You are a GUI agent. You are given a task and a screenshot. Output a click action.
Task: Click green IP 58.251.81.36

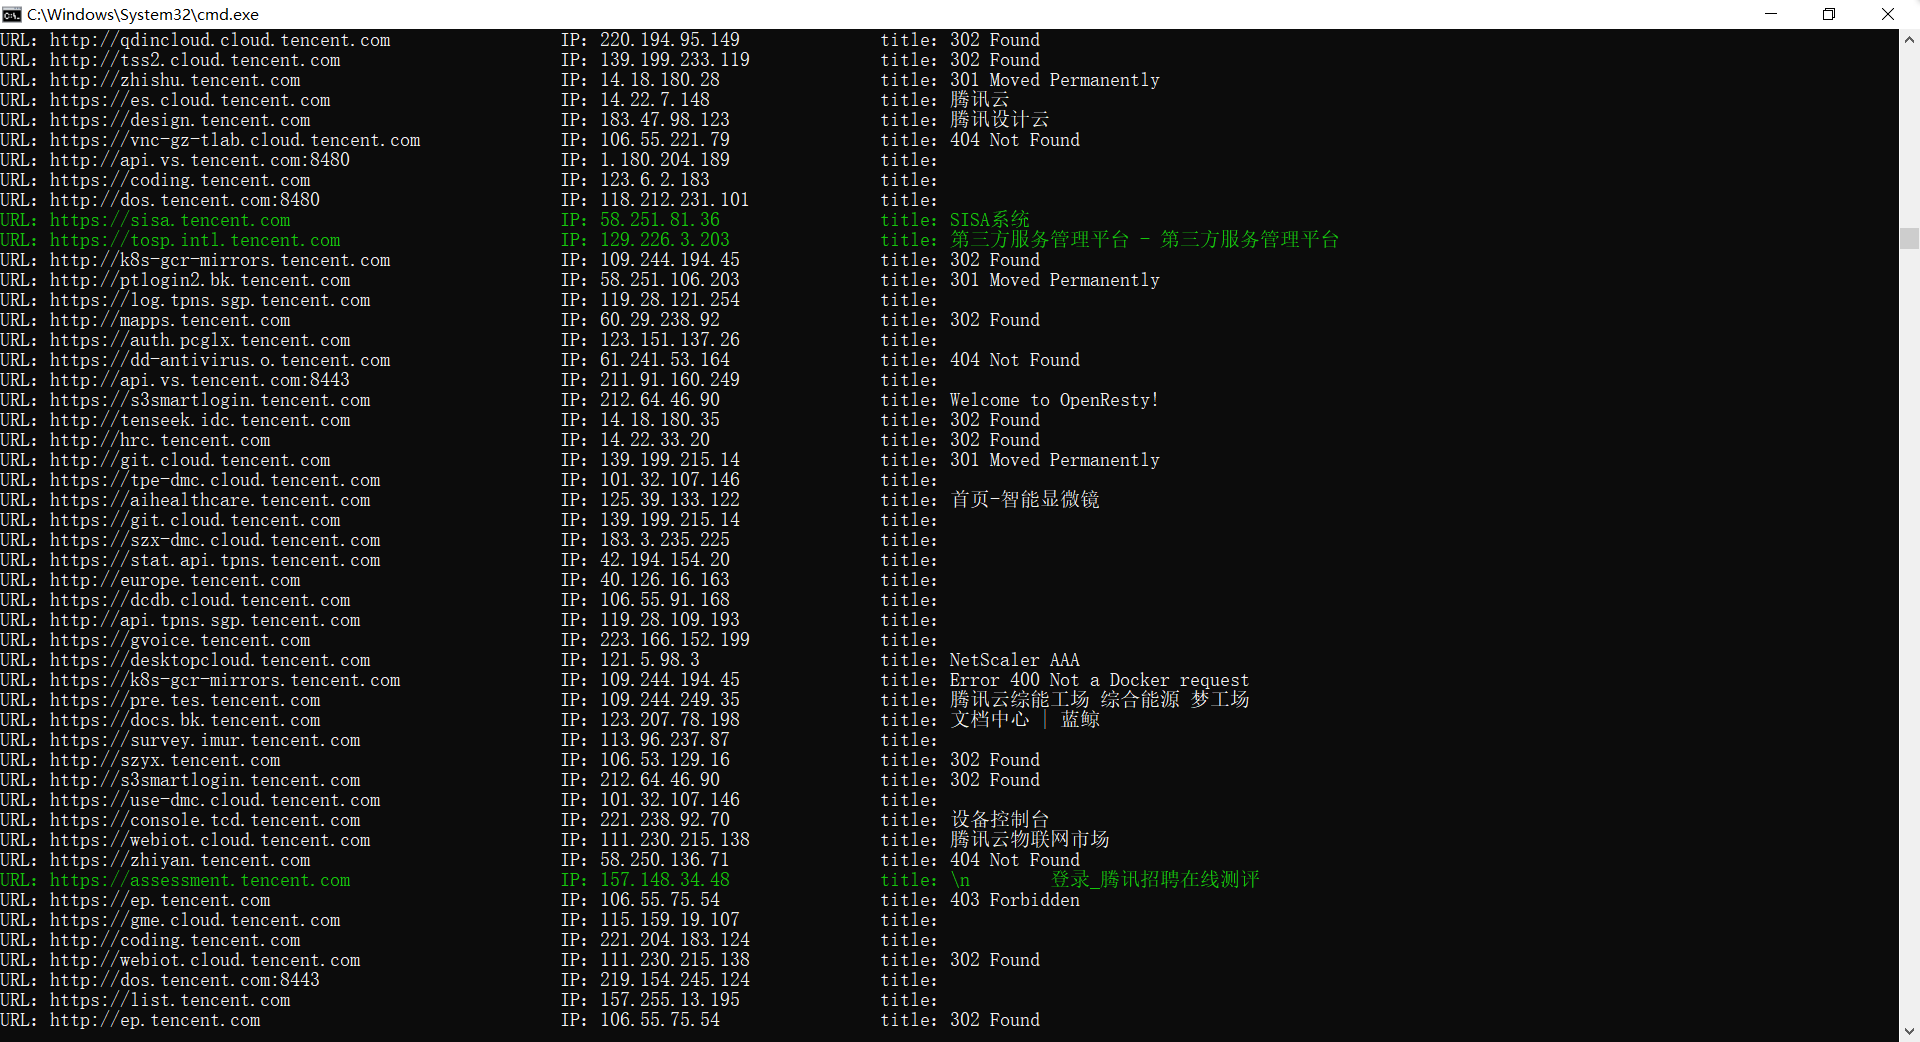[660, 220]
